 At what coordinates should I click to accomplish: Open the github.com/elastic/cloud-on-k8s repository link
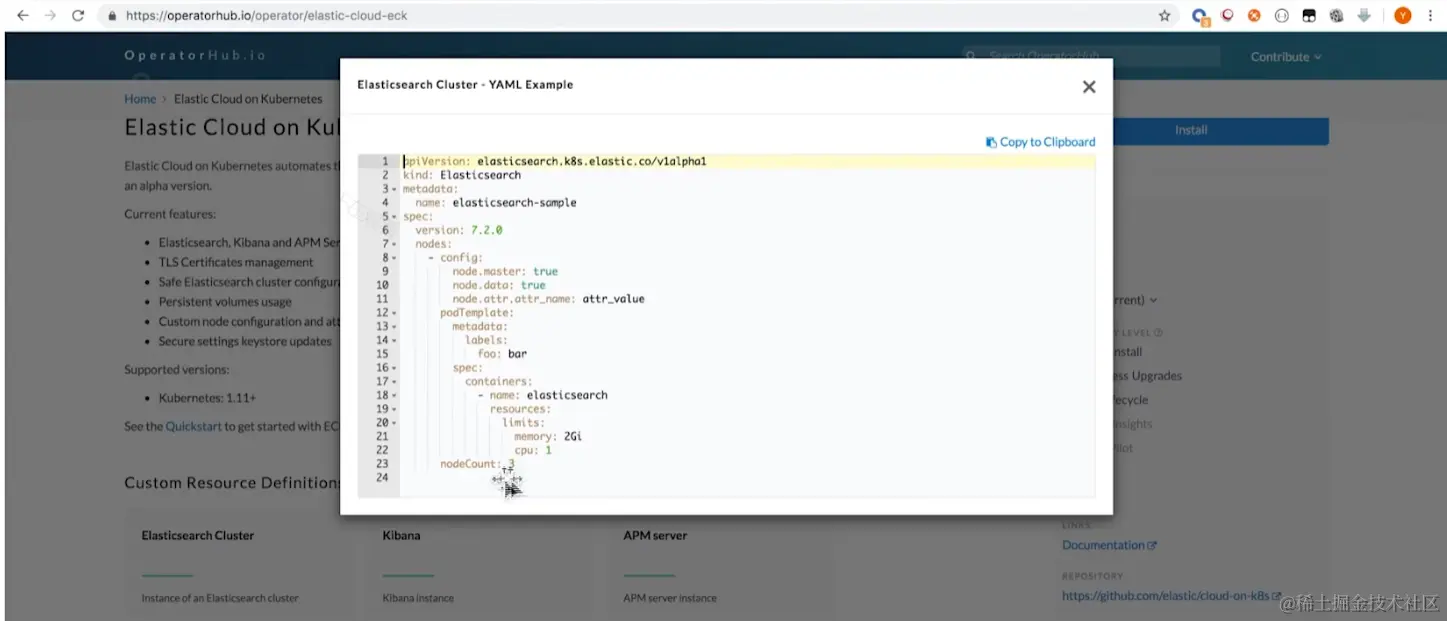[x=1165, y=596]
